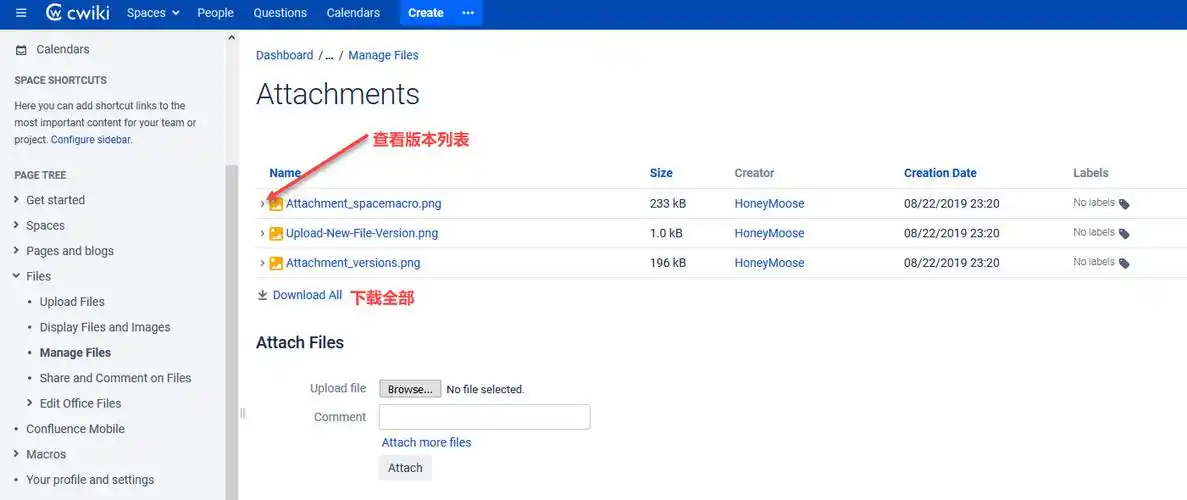The height and width of the screenshot is (500, 1187).
Task: Open HoneyMoose profile in Upload-New-File-Version.png row
Action: pos(769,233)
